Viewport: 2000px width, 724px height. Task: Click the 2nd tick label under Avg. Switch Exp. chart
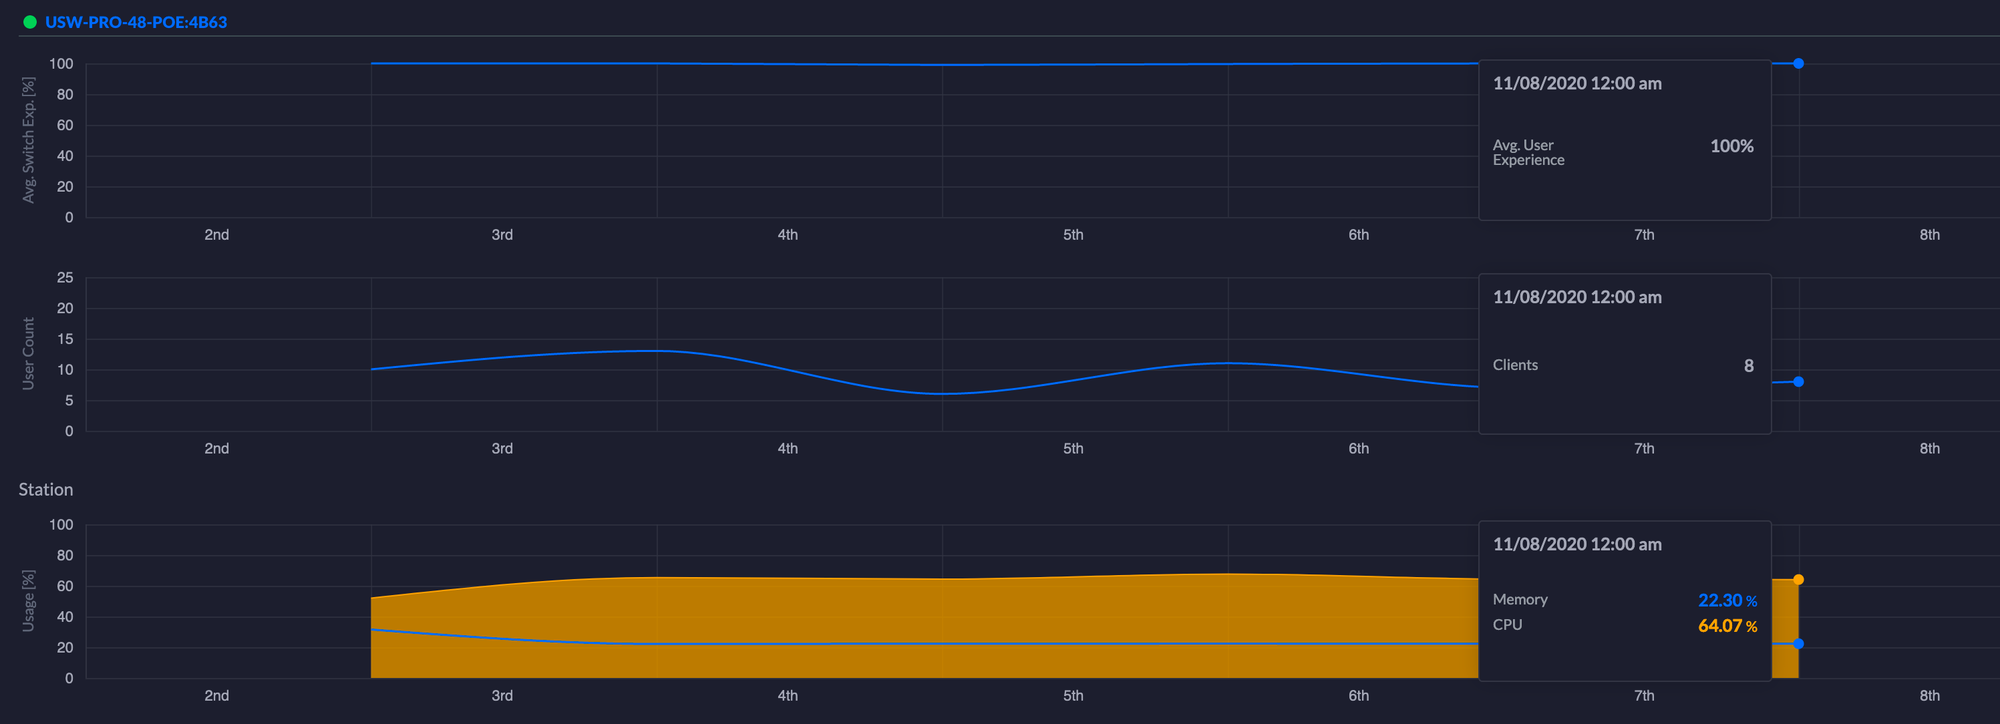pos(216,235)
